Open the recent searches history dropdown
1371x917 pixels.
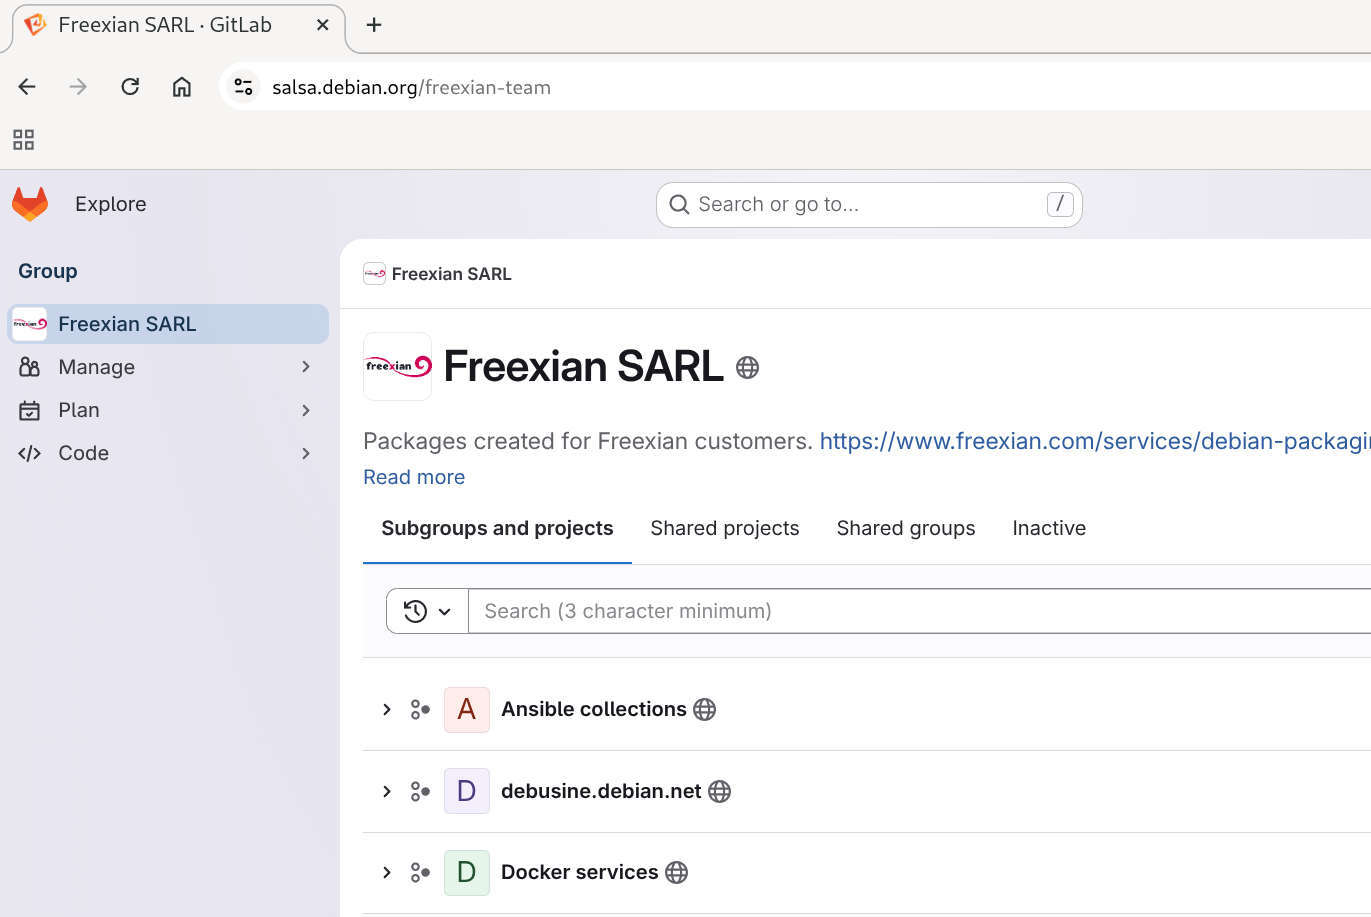coord(427,611)
